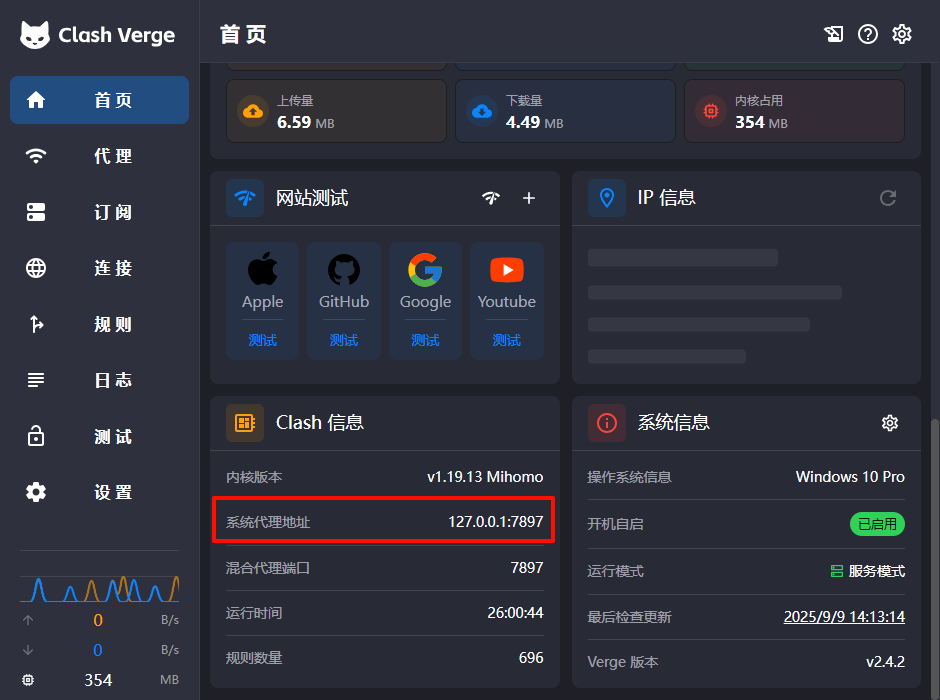
Task: Click the wifi icon beside 代理
Action: coord(36,156)
